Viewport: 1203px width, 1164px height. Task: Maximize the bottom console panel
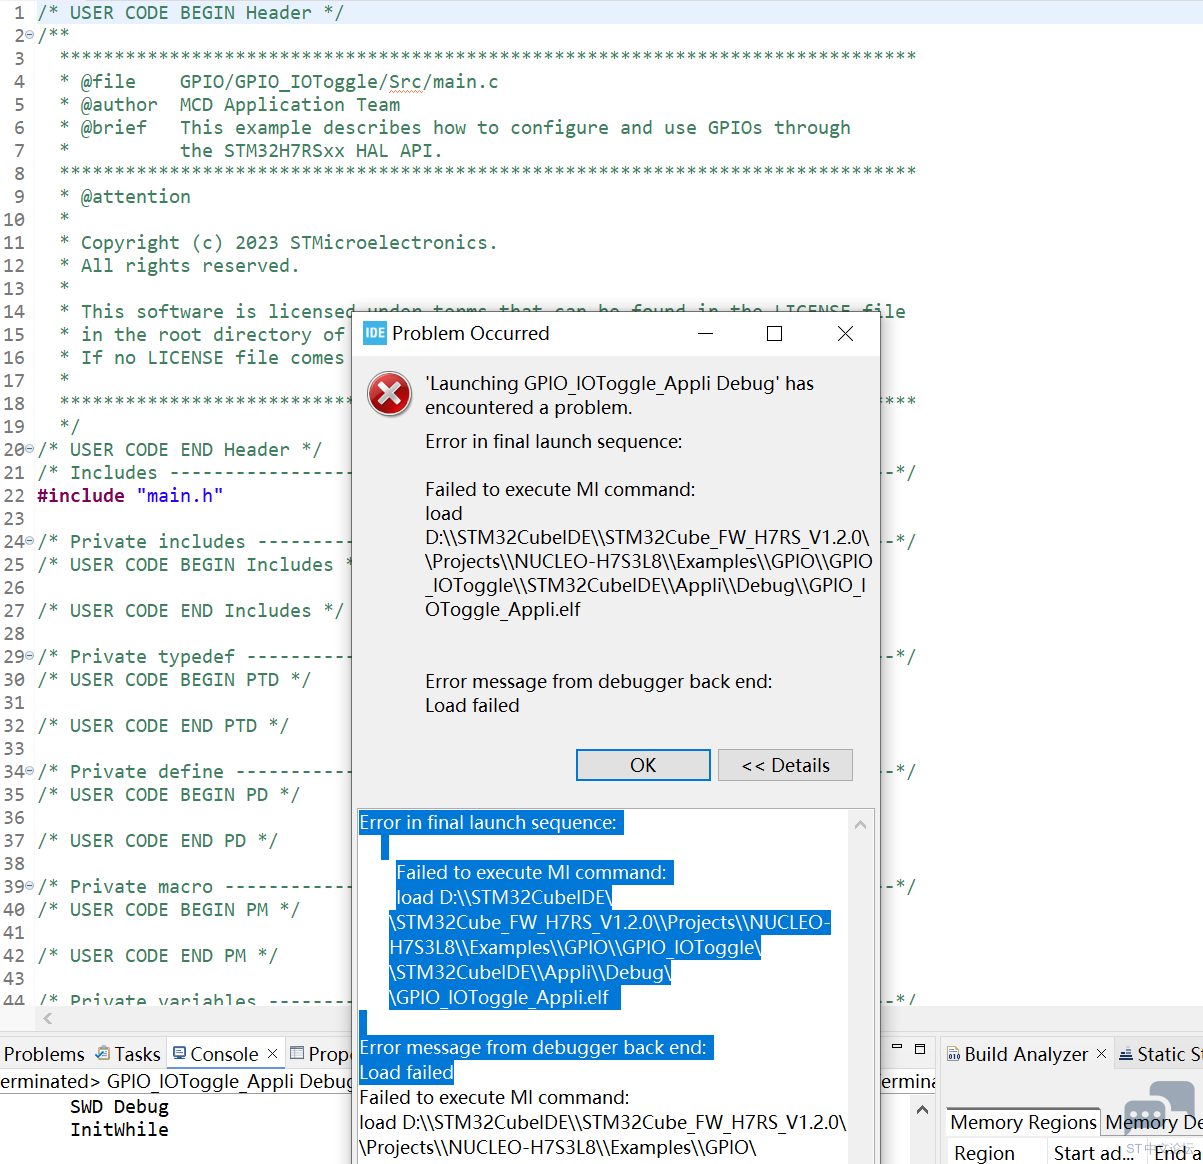click(x=920, y=1048)
